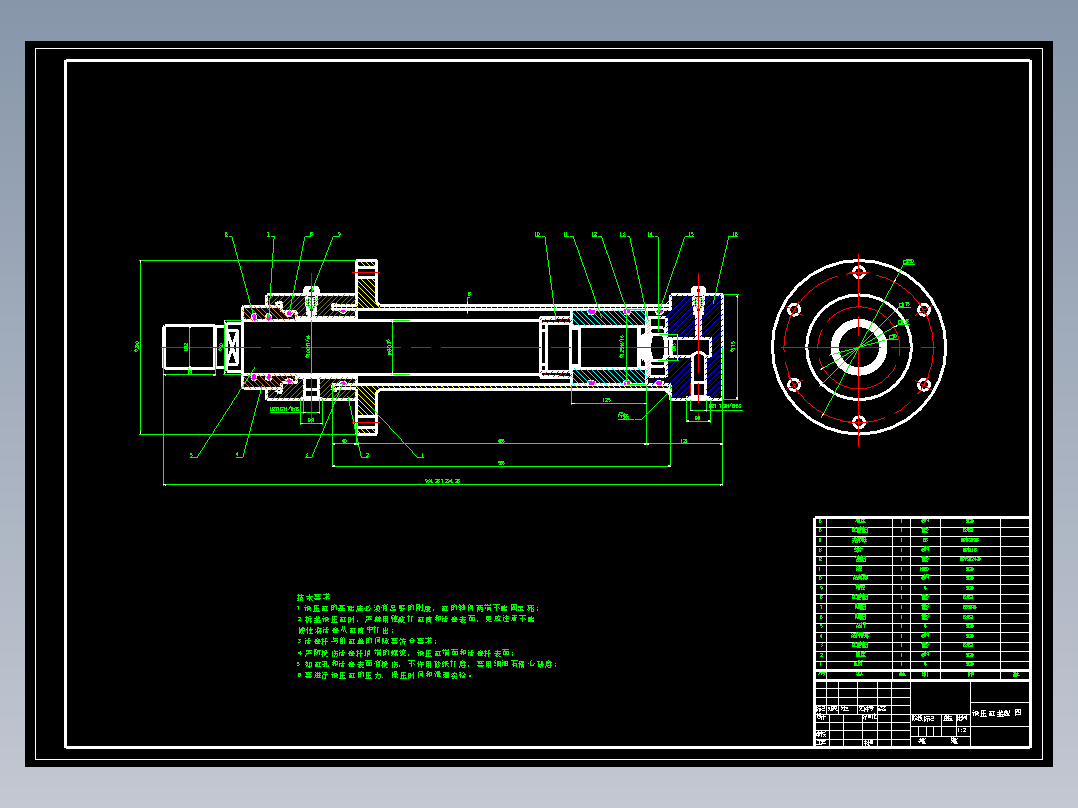
Task: Click the technical requirements heading text
Action: [314, 597]
